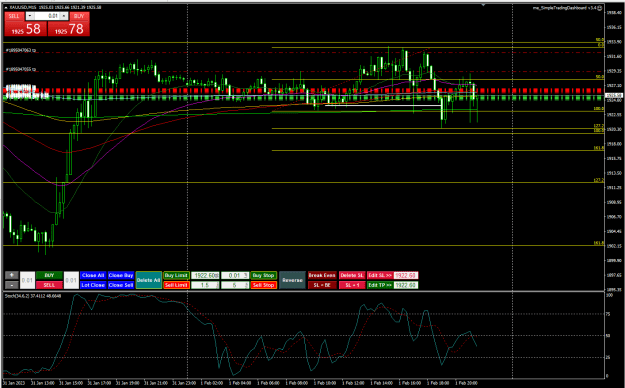
Task: Click the Buy Stop button
Action: 263,275
